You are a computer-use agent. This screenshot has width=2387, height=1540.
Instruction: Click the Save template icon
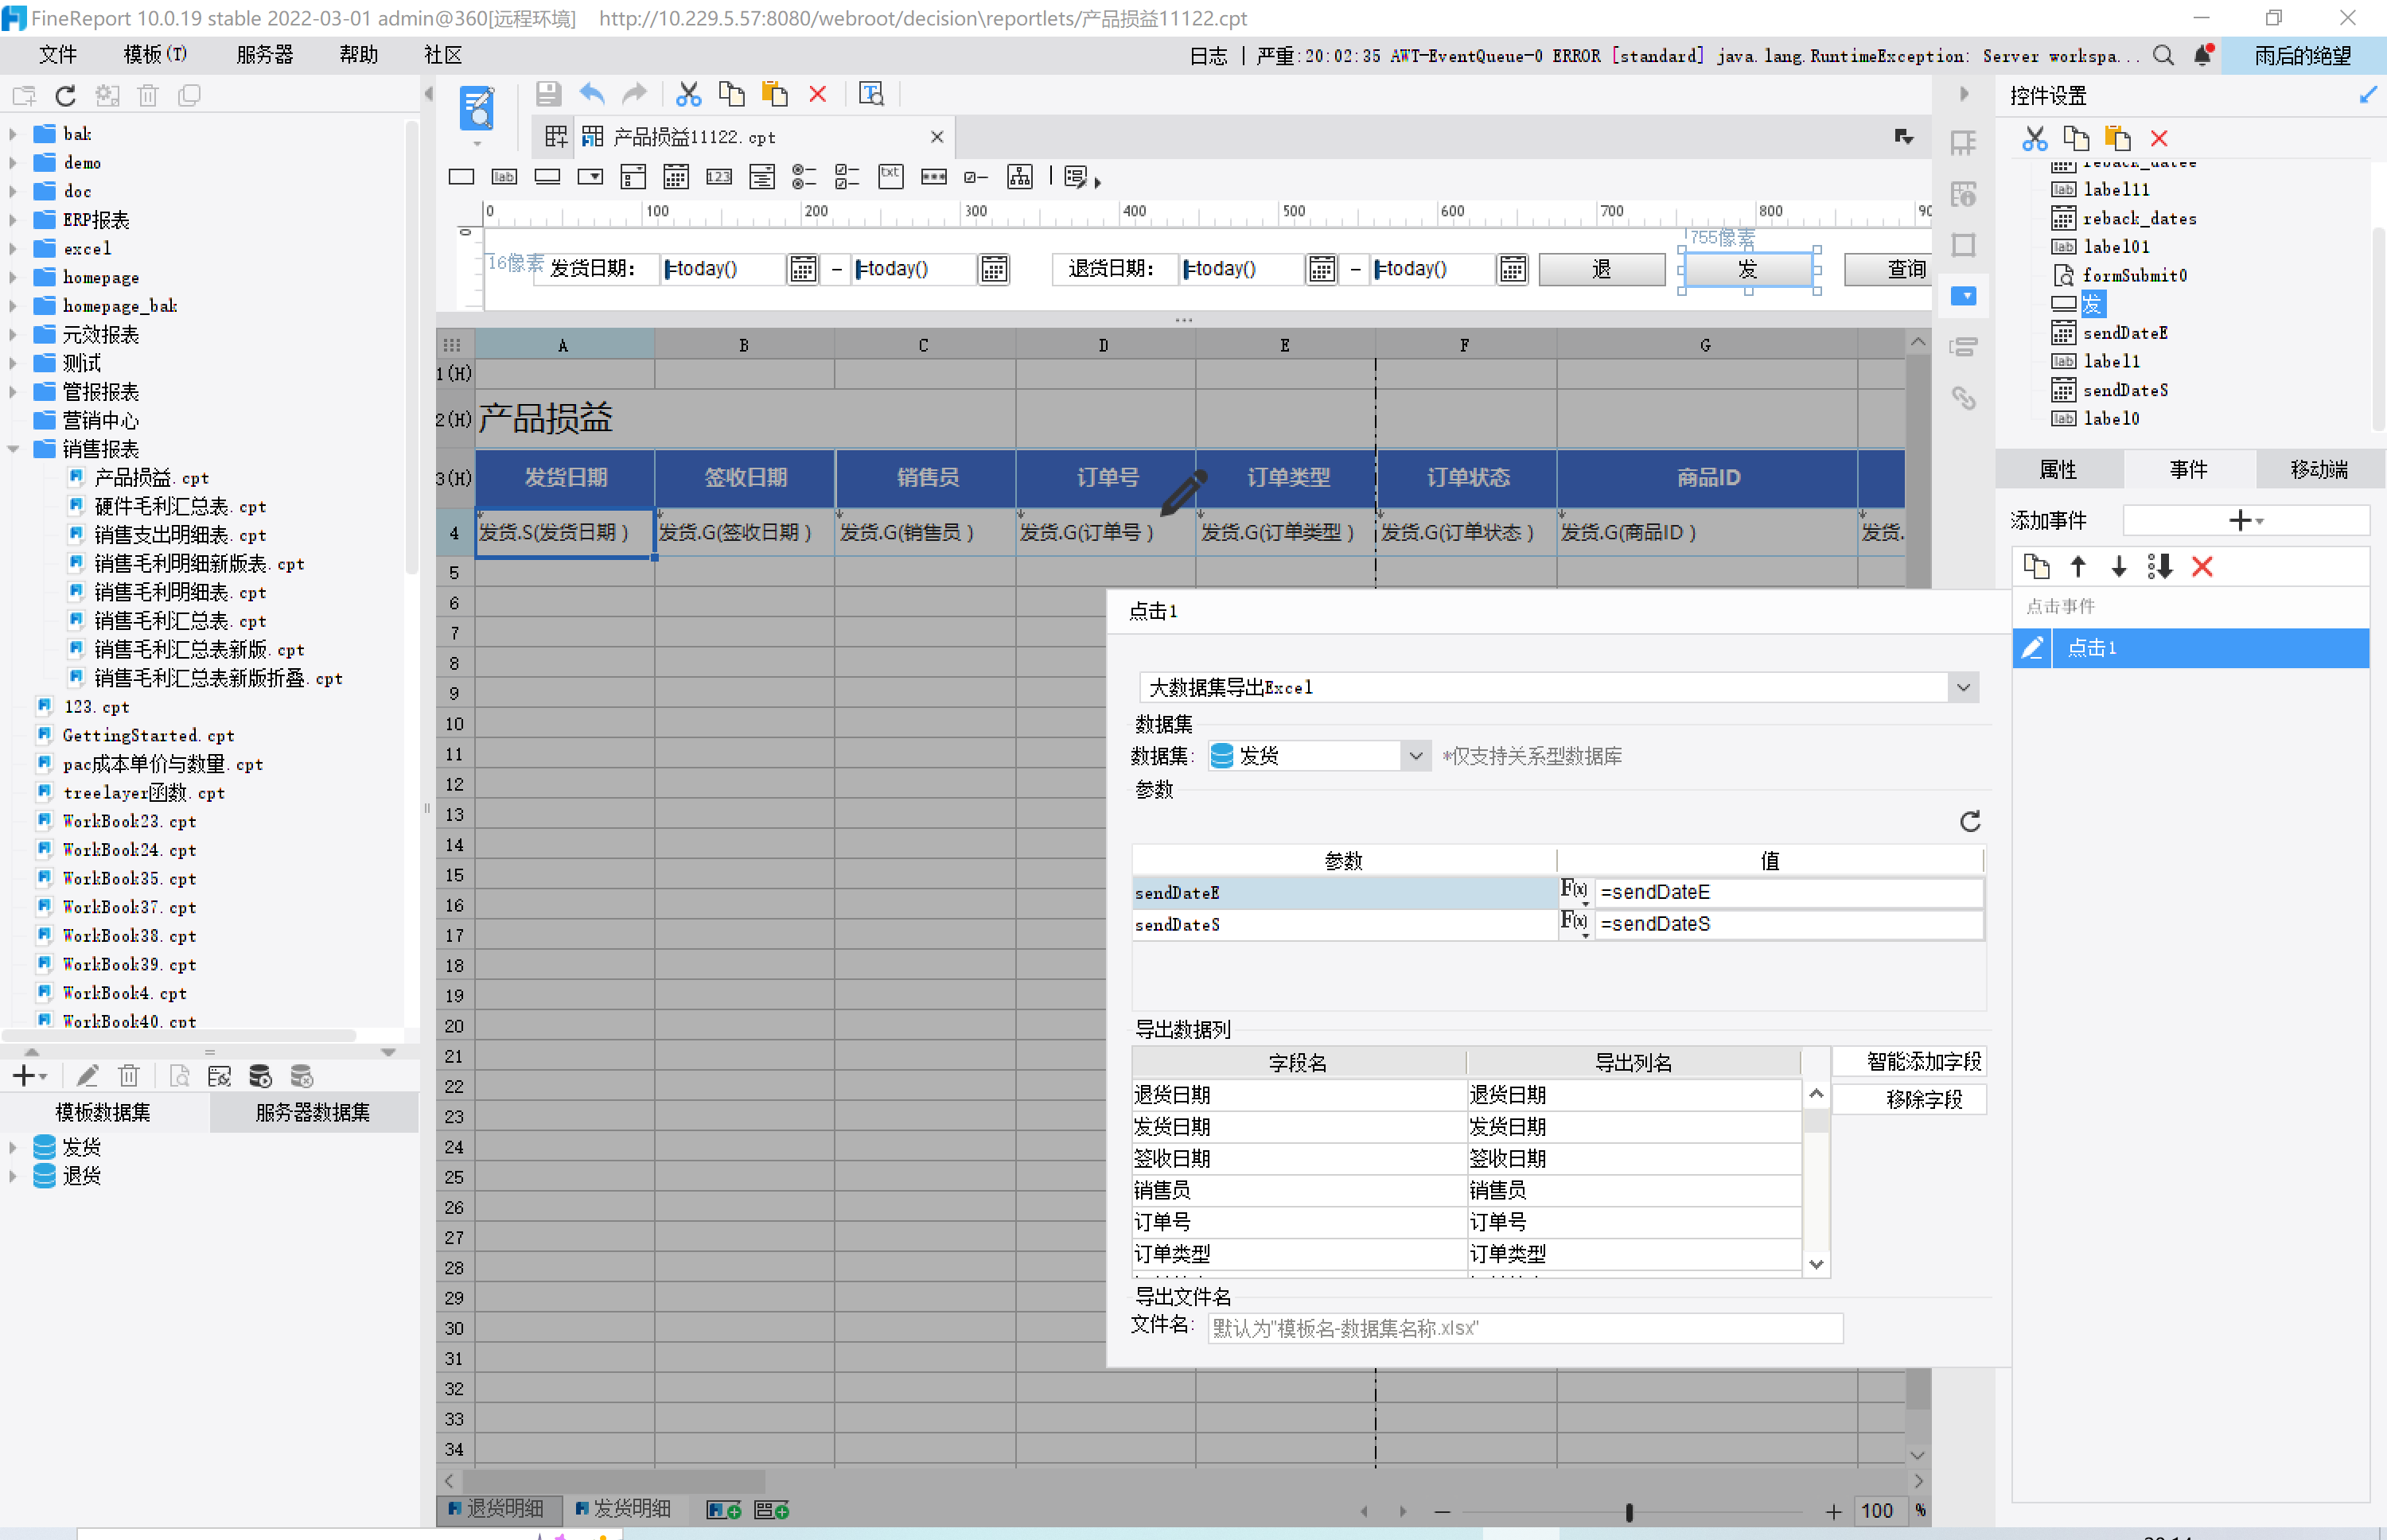coord(548,94)
